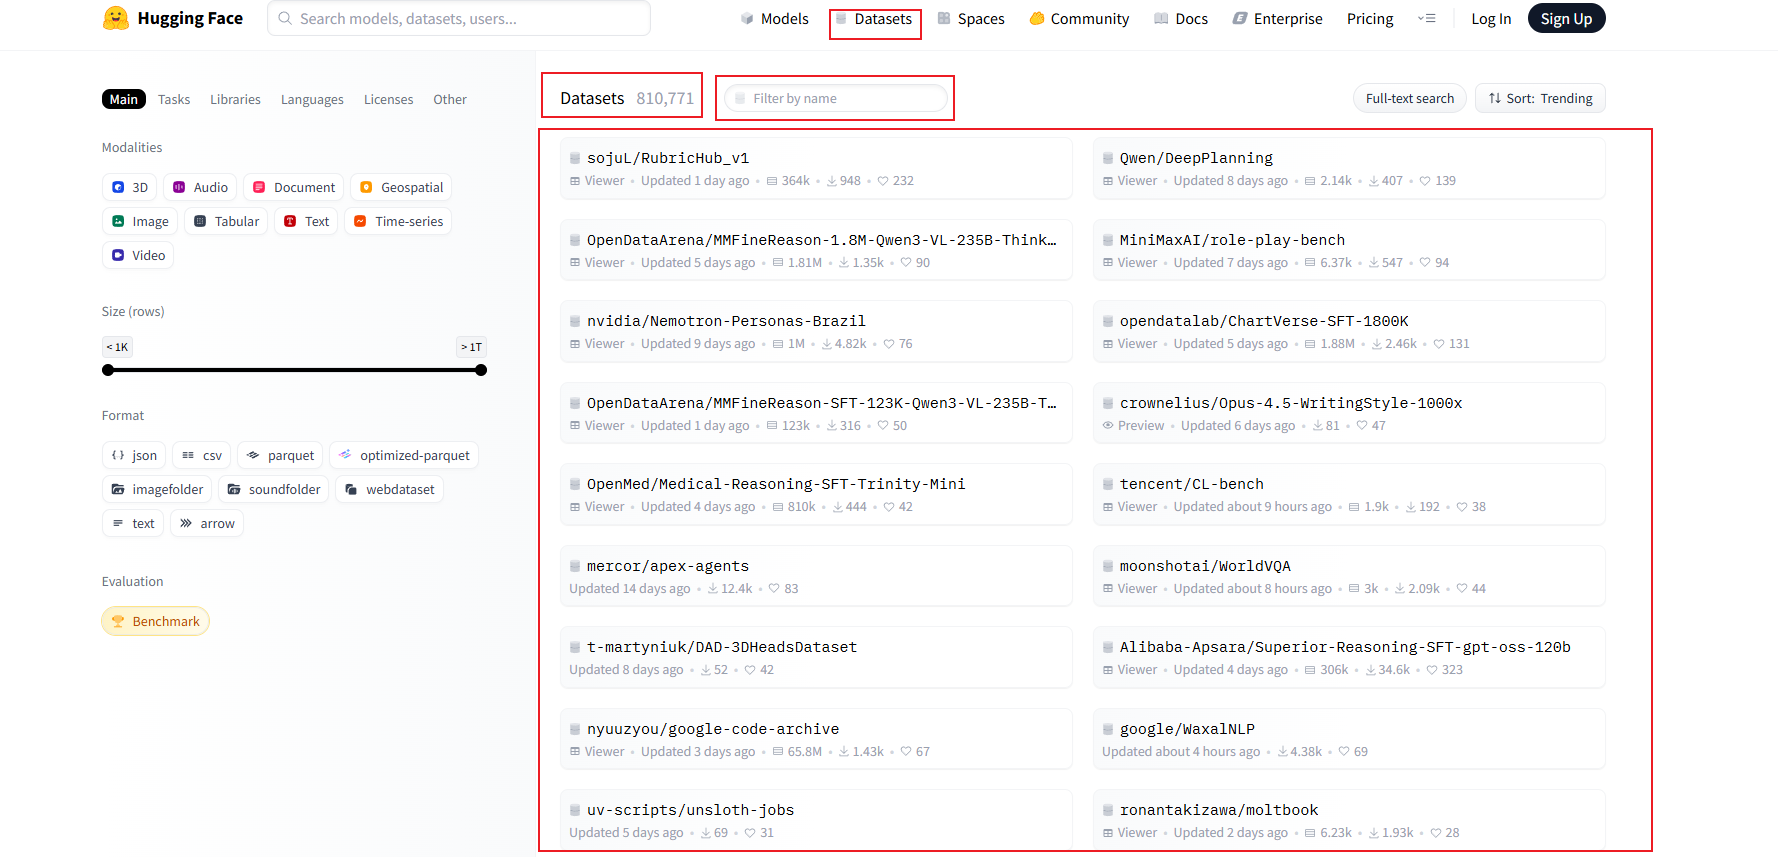The height and width of the screenshot is (857, 1778).
Task: Toggle the Text modality filter
Action: 306,221
